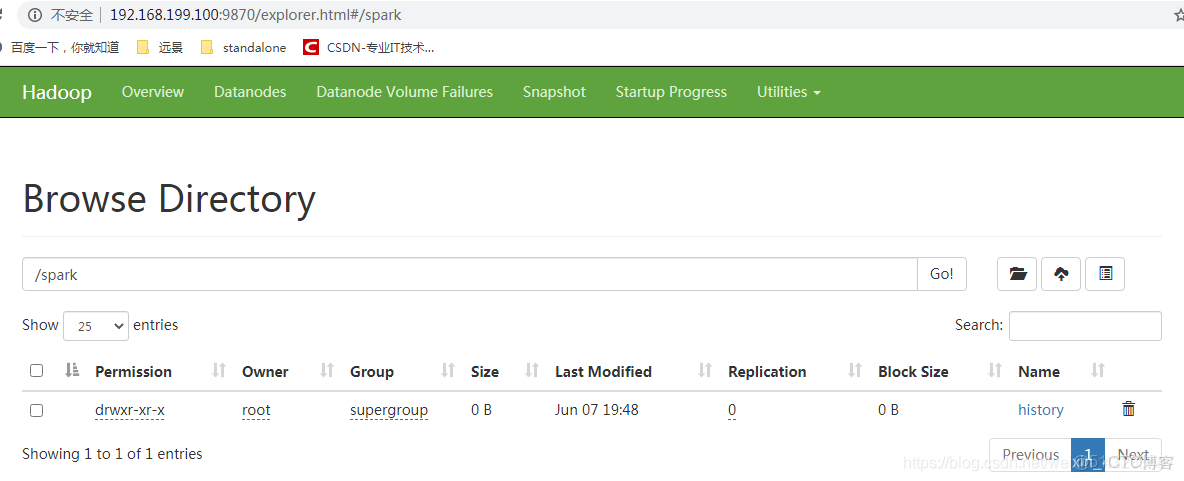Image resolution: width=1184 pixels, height=481 pixels.
Task: Click the sort arrows next to Block Size
Action: click(995, 371)
